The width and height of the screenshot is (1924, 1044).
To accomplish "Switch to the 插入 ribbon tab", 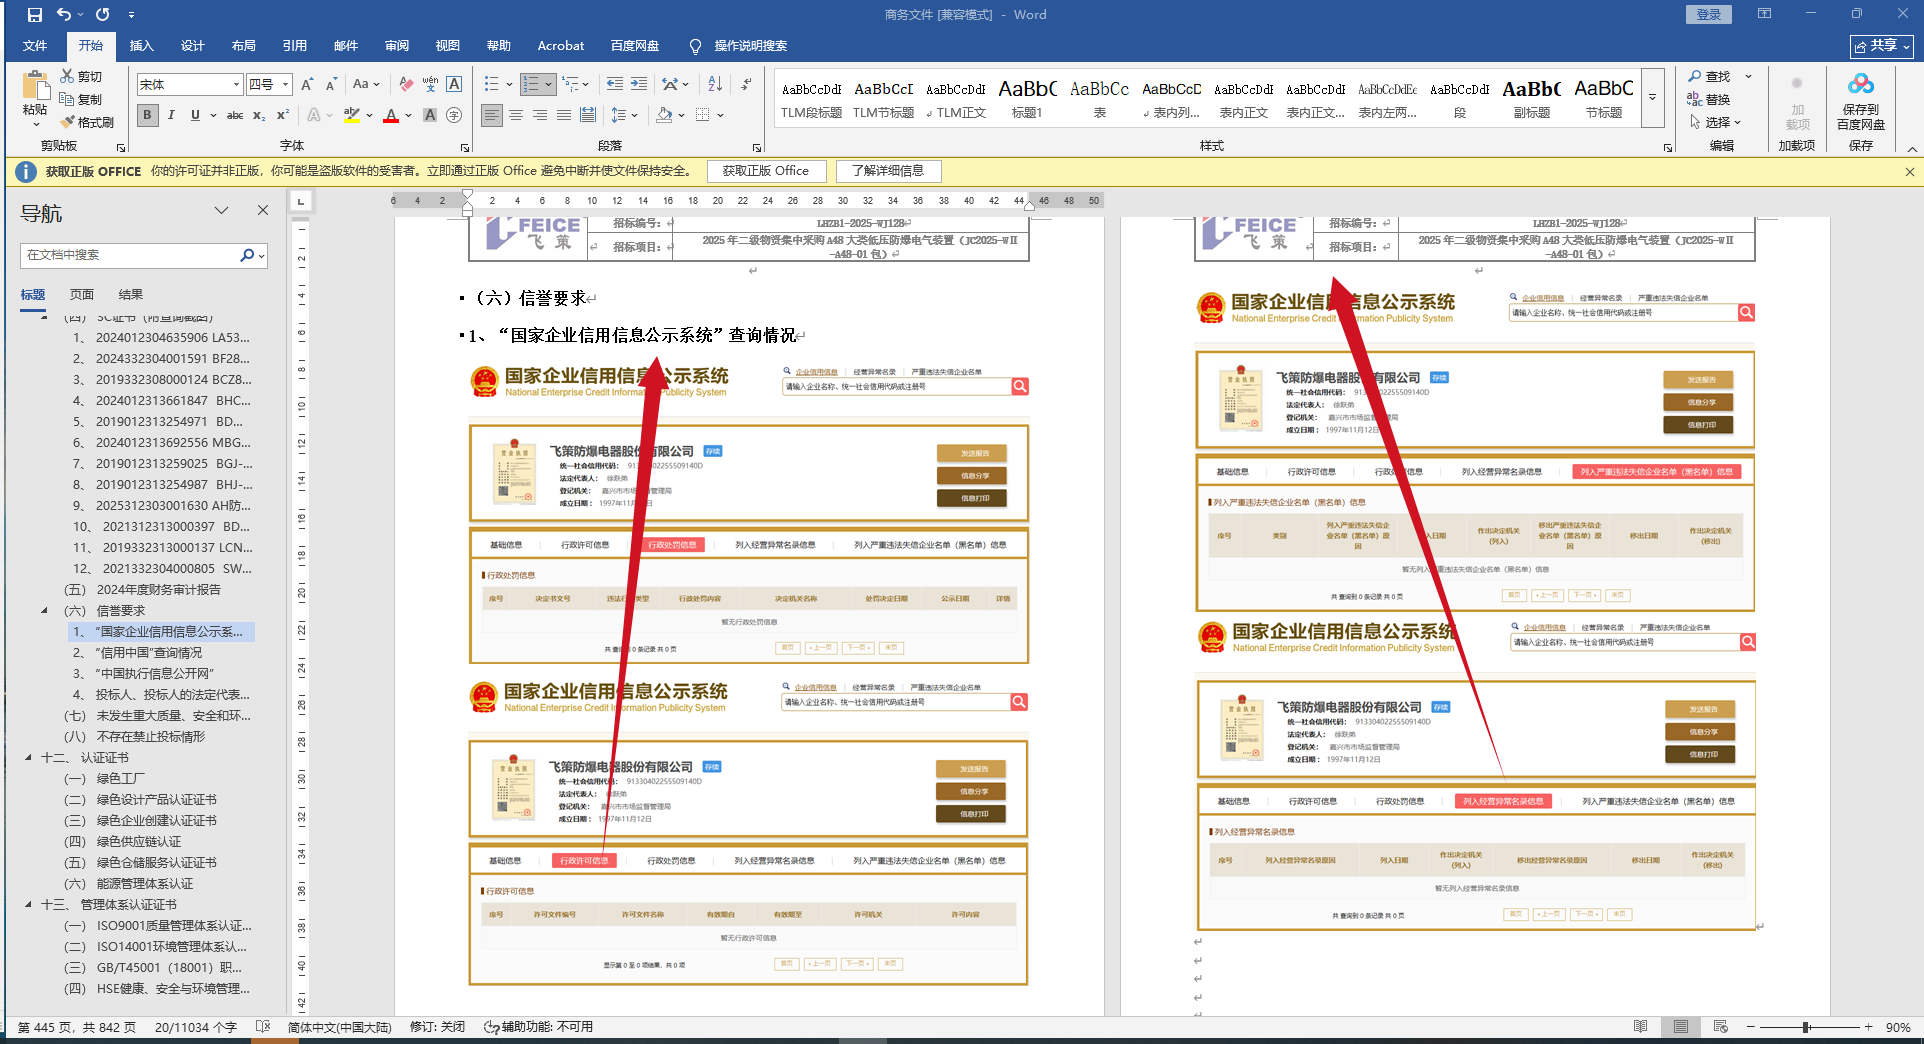I will tap(142, 46).
